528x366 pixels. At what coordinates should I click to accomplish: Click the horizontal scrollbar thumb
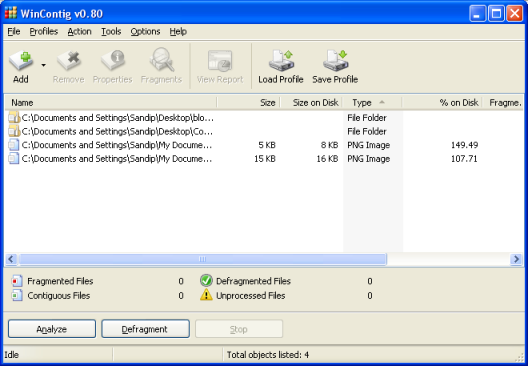tap(202, 259)
